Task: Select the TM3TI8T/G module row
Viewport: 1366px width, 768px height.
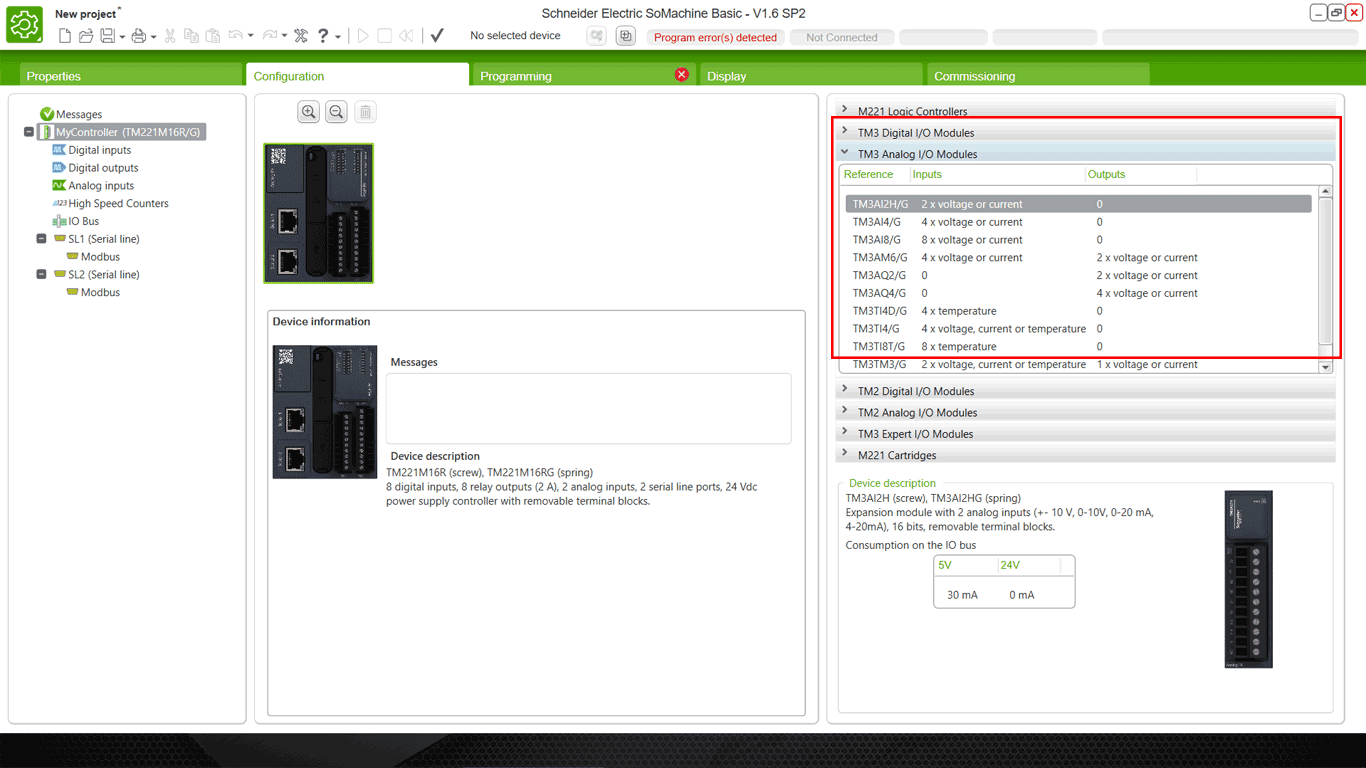Action: (x=1078, y=346)
